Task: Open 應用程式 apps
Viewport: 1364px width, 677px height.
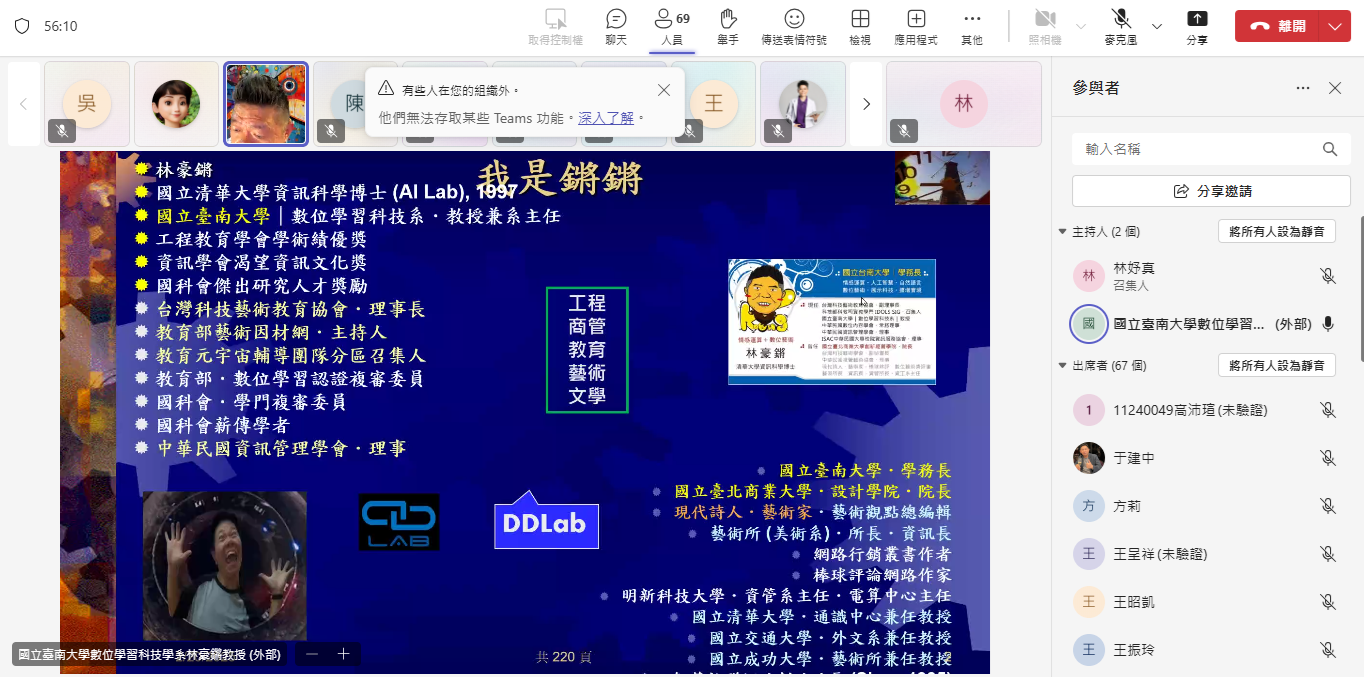Action: coord(916,26)
